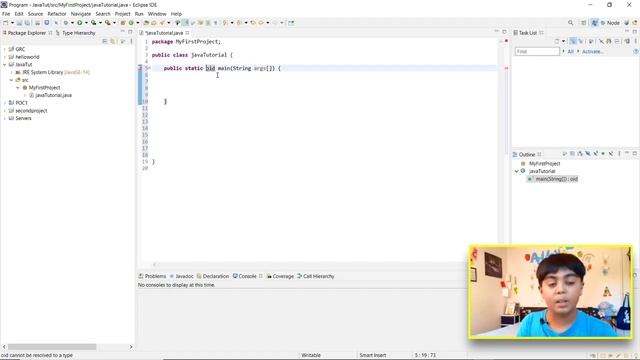640x360 pixels.
Task: Expand the helloworld project
Action: pos(4,57)
